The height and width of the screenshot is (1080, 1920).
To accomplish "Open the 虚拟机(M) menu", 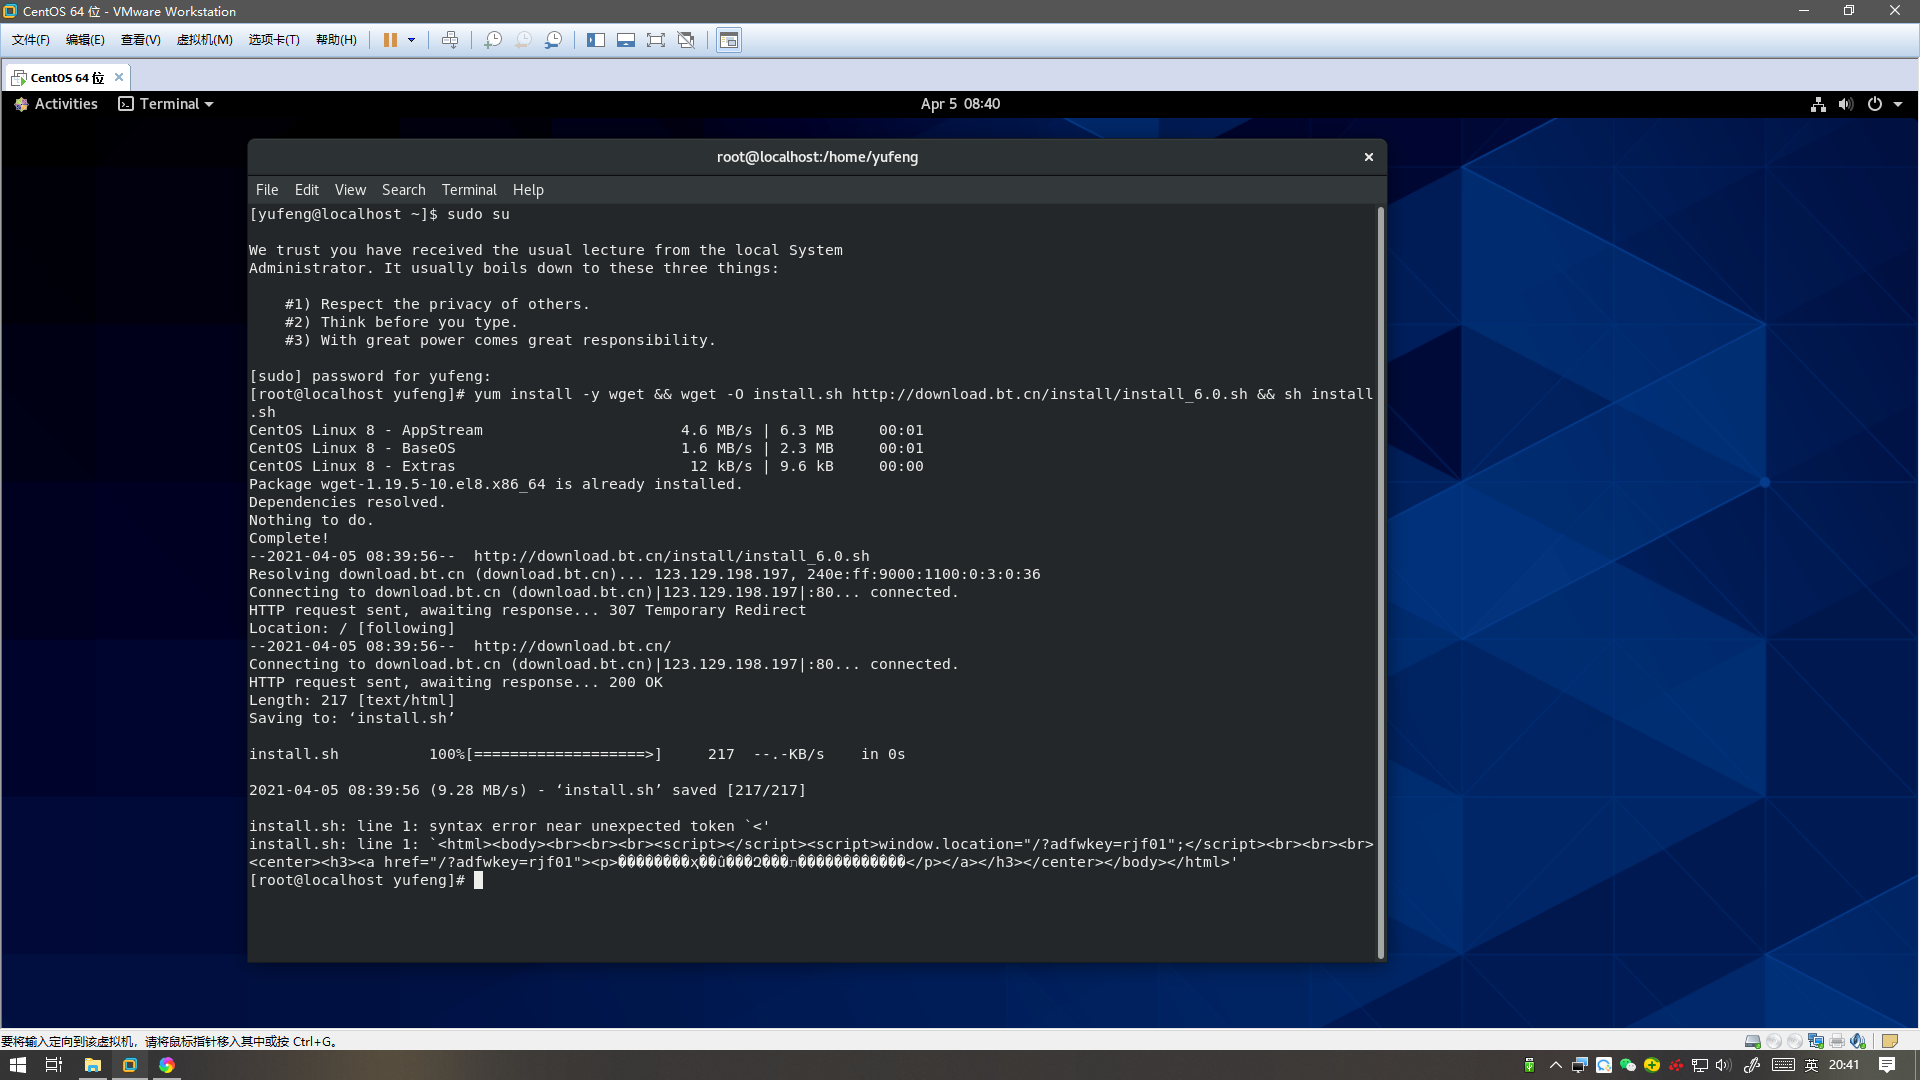I will [204, 40].
